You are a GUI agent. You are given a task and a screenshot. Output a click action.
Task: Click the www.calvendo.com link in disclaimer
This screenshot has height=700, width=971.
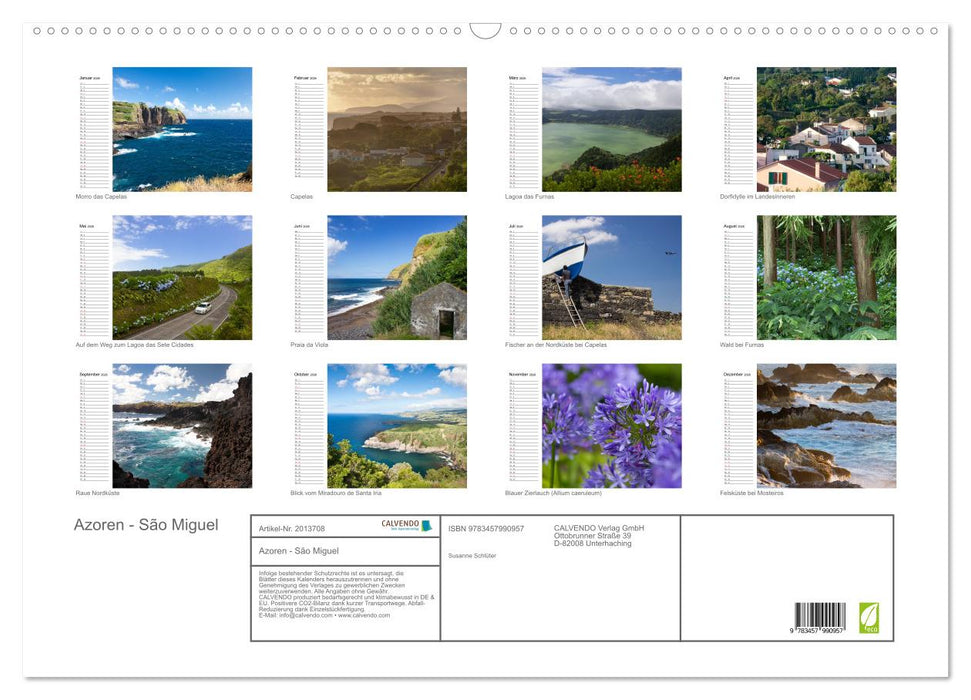coord(363,616)
